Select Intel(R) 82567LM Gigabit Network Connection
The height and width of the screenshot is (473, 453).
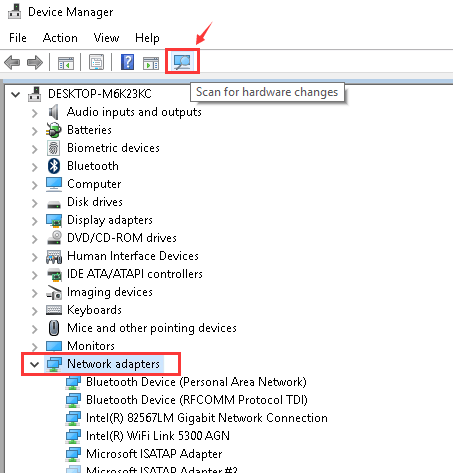point(207,417)
